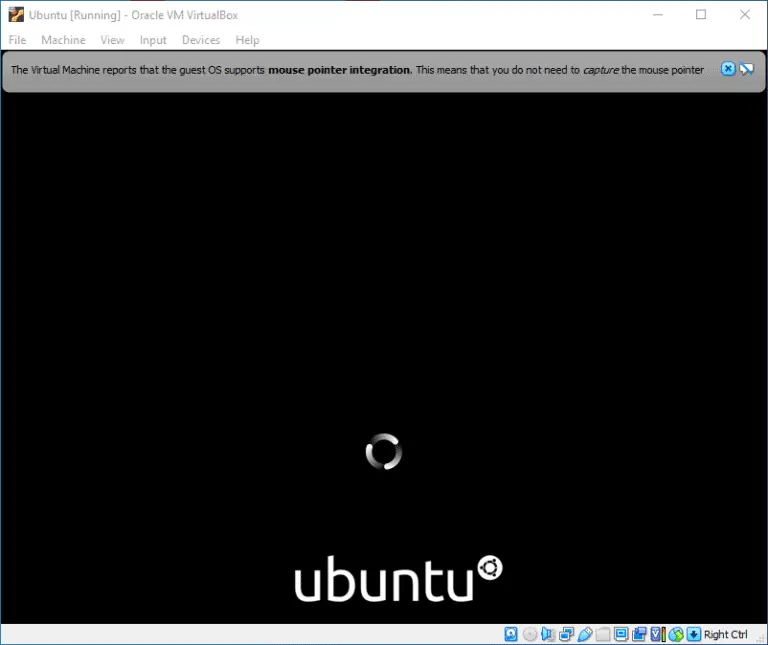768x645 pixels.
Task: Minimize the VirtualBox window
Action: click(658, 15)
